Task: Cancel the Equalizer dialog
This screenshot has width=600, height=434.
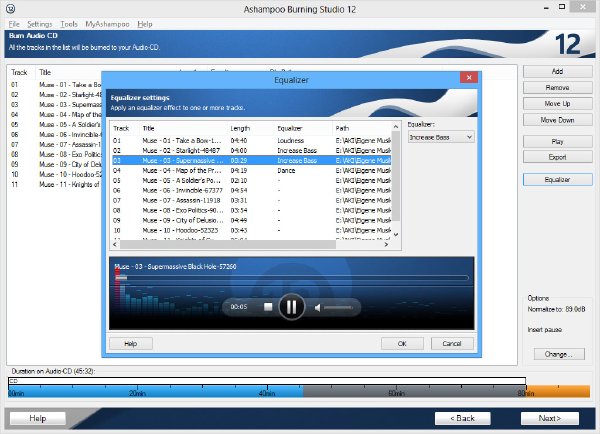Action: [x=452, y=343]
